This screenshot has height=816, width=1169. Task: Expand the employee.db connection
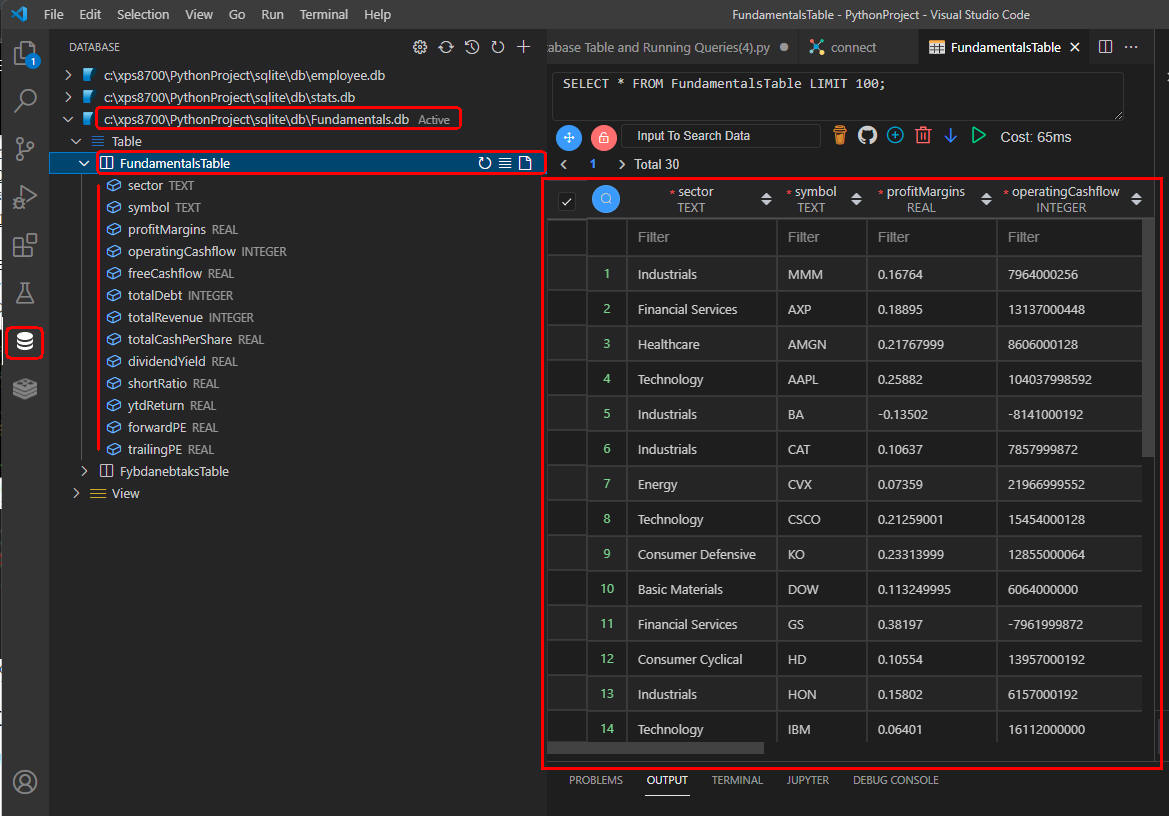(x=69, y=75)
